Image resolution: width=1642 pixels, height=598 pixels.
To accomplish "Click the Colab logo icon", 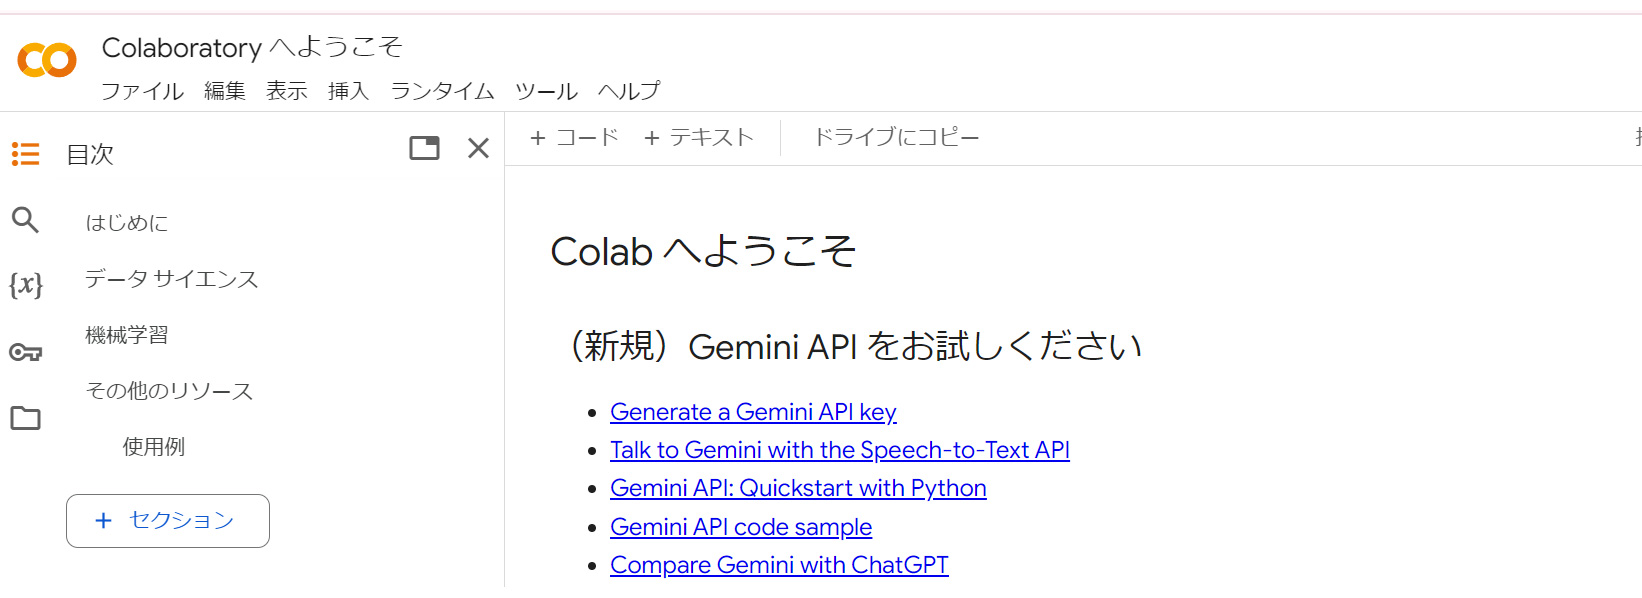I will tap(47, 60).
